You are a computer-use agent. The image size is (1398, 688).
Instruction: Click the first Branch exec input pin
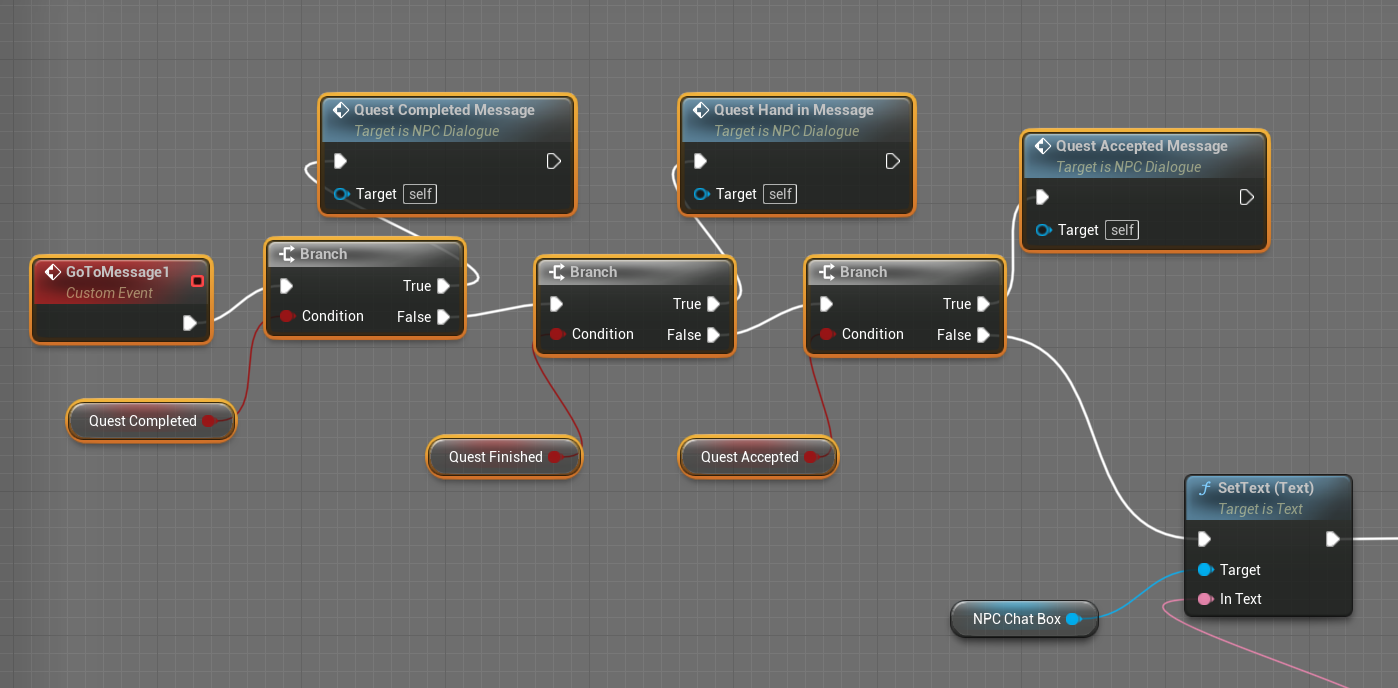(x=287, y=286)
